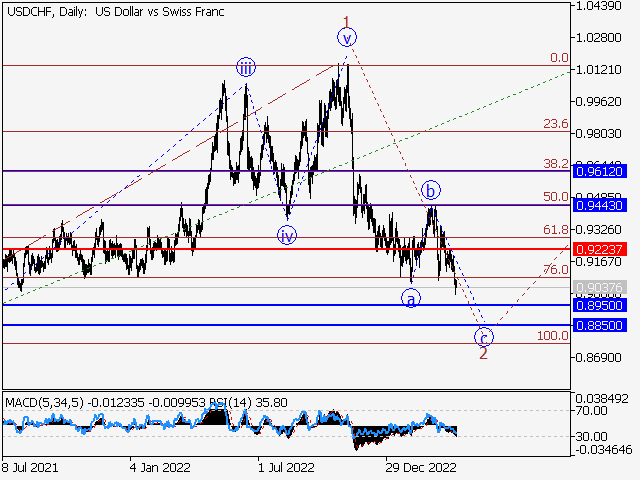This screenshot has height=480, width=640.
Task: Click the 1.01210 price axis value
Action: click(x=598, y=69)
